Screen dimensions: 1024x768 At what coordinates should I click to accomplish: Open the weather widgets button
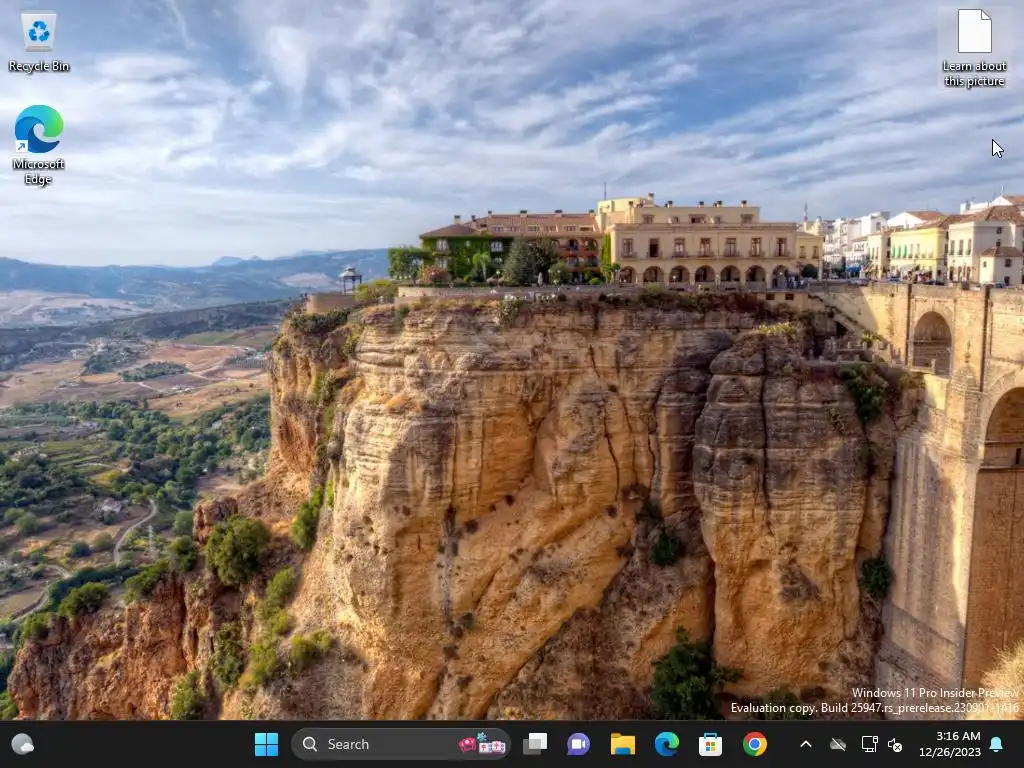(x=23, y=744)
